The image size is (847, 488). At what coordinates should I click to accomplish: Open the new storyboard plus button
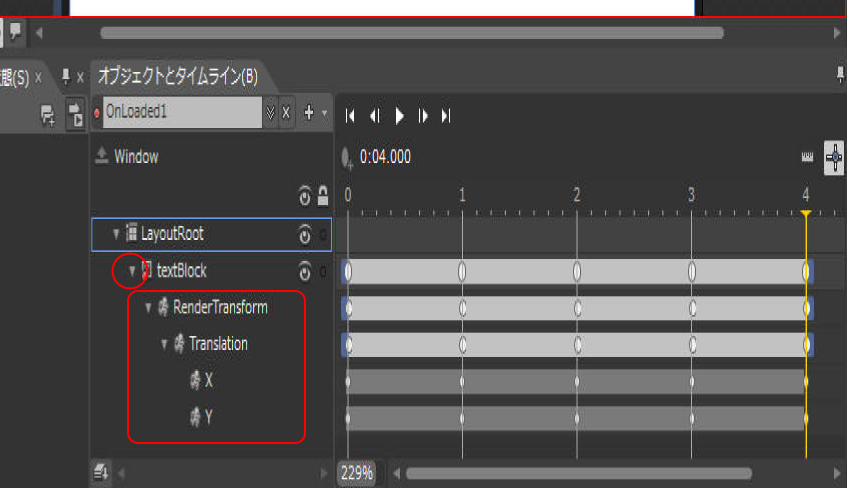click(x=308, y=112)
